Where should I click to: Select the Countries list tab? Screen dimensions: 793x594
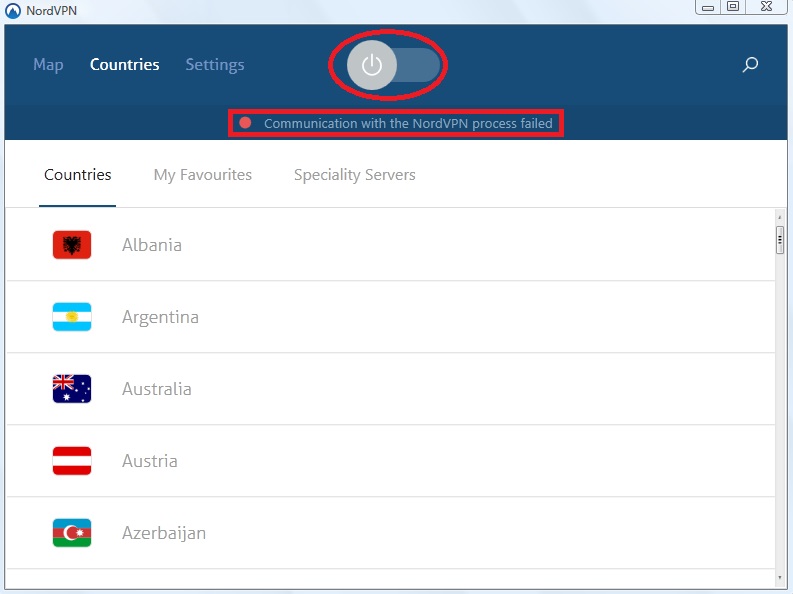pyautogui.click(x=77, y=174)
